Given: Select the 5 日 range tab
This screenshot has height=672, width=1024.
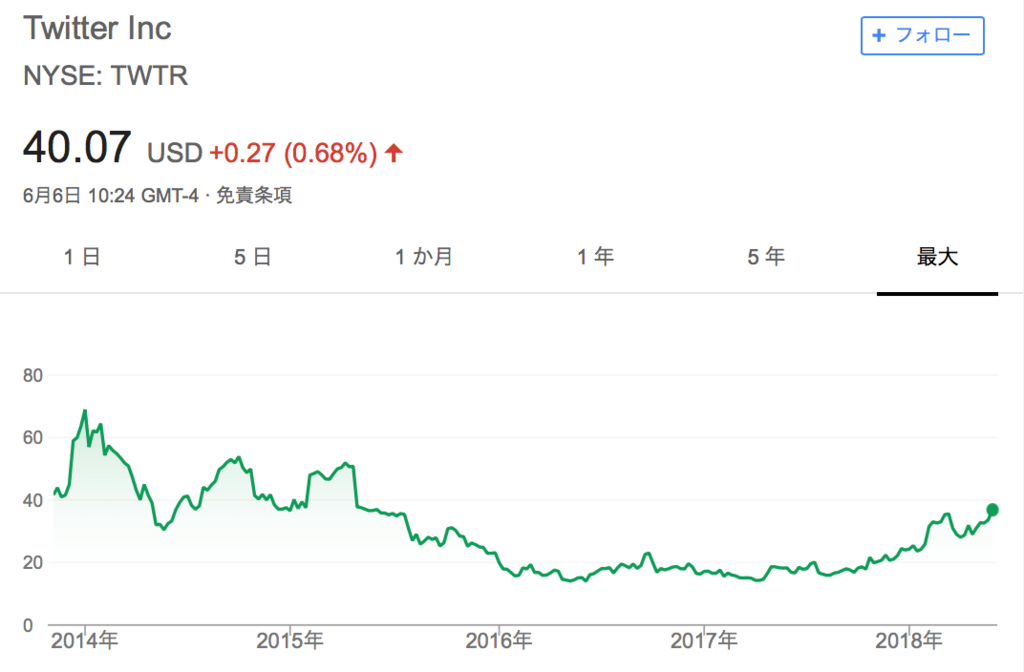Looking at the screenshot, I should pos(253,257).
